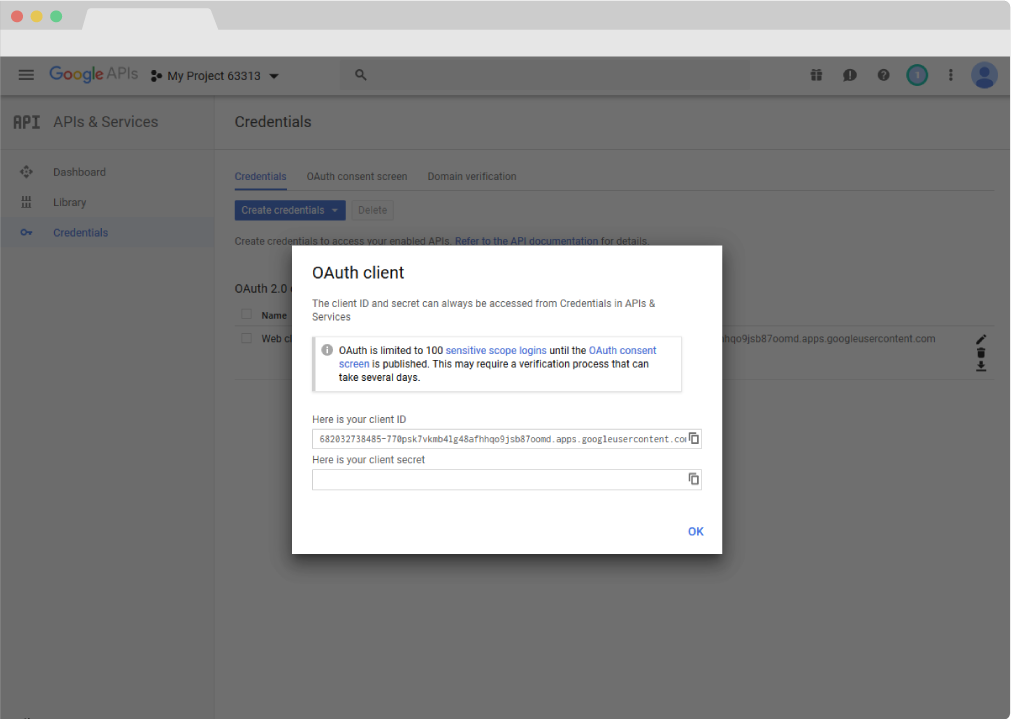Open the hamburger navigation menu
The image size is (1015, 719).
point(26,75)
